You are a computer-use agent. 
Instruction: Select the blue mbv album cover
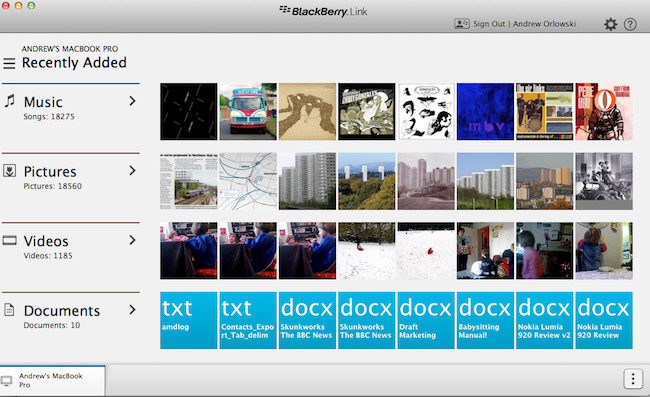(x=485, y=111)
